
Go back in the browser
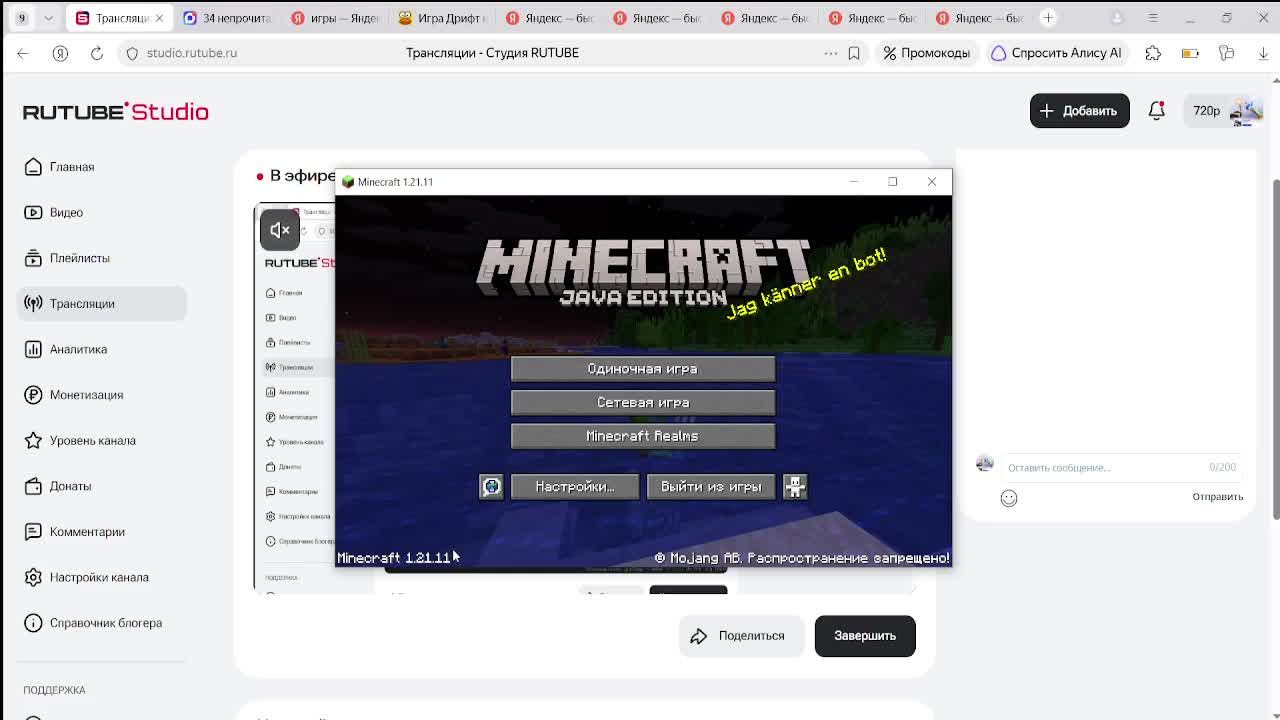[23, 53]
